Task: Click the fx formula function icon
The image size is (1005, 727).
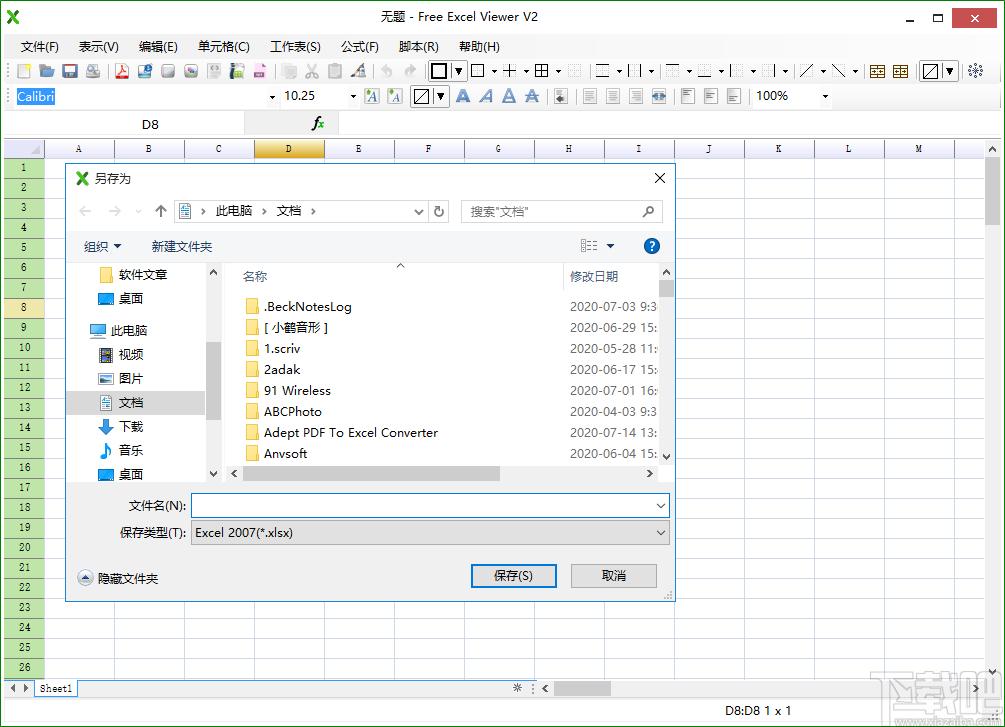Action: 318,123
